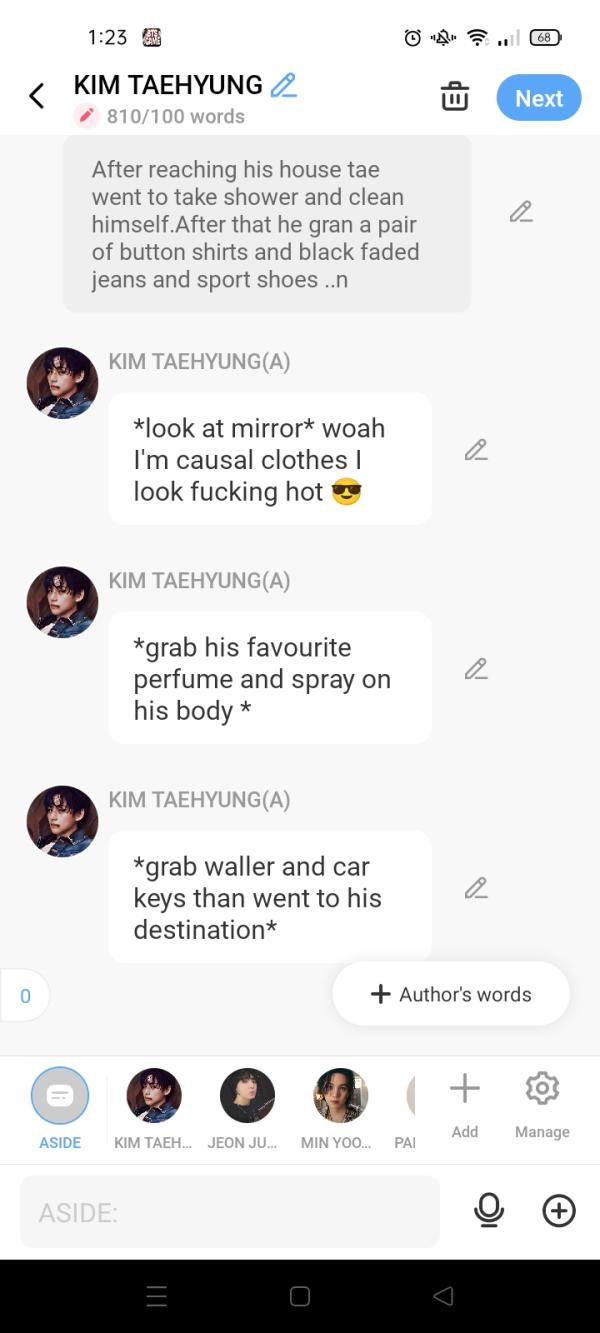Tap the microphone voice input icon

(x=489, y=1211)
